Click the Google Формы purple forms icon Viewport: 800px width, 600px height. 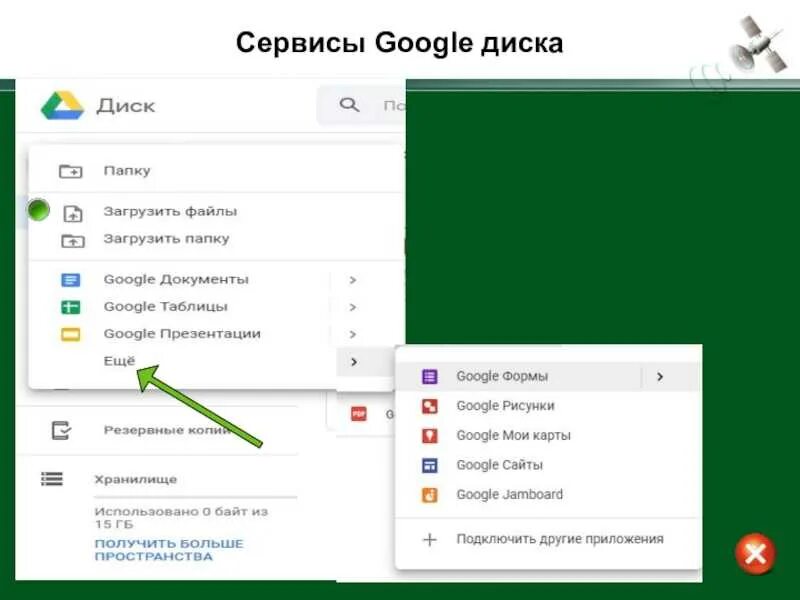pos(430,375)
